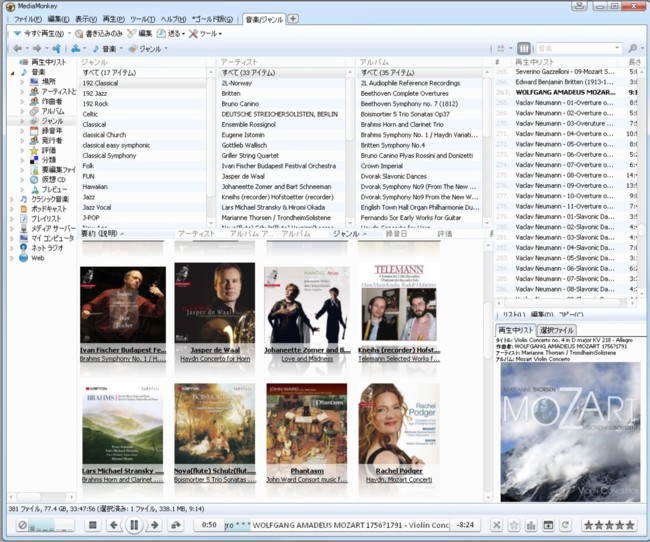Click the blue up-level navigation icon

[x=57, y=49]
